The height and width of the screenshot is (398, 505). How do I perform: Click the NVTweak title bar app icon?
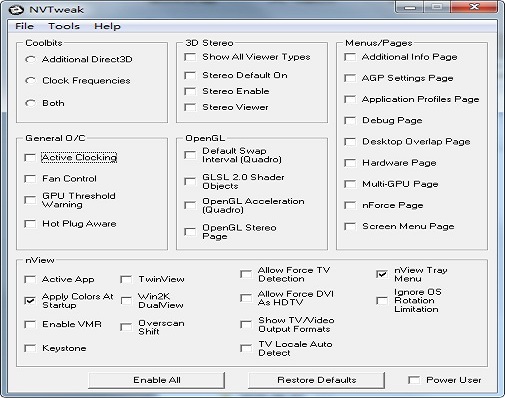[x=16, y=10]
